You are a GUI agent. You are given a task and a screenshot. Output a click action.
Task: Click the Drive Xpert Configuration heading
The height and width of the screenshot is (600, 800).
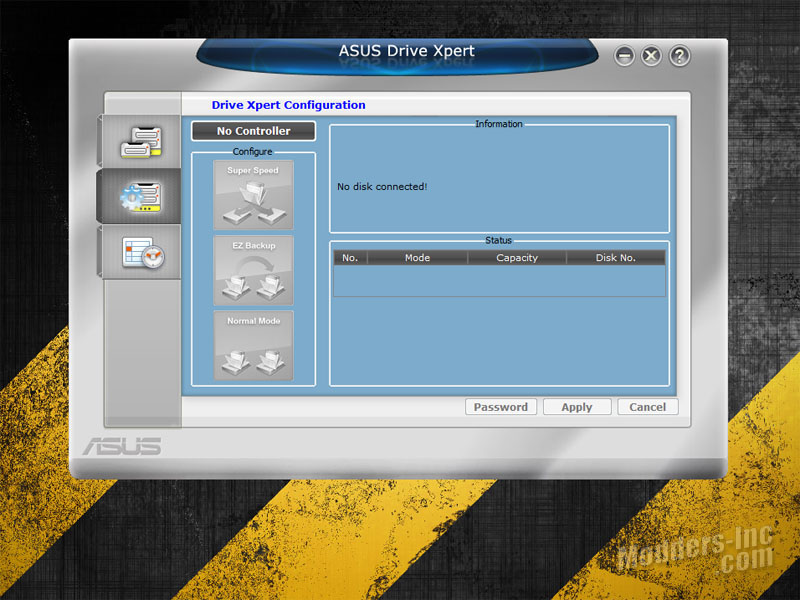[x=288, y=105]
